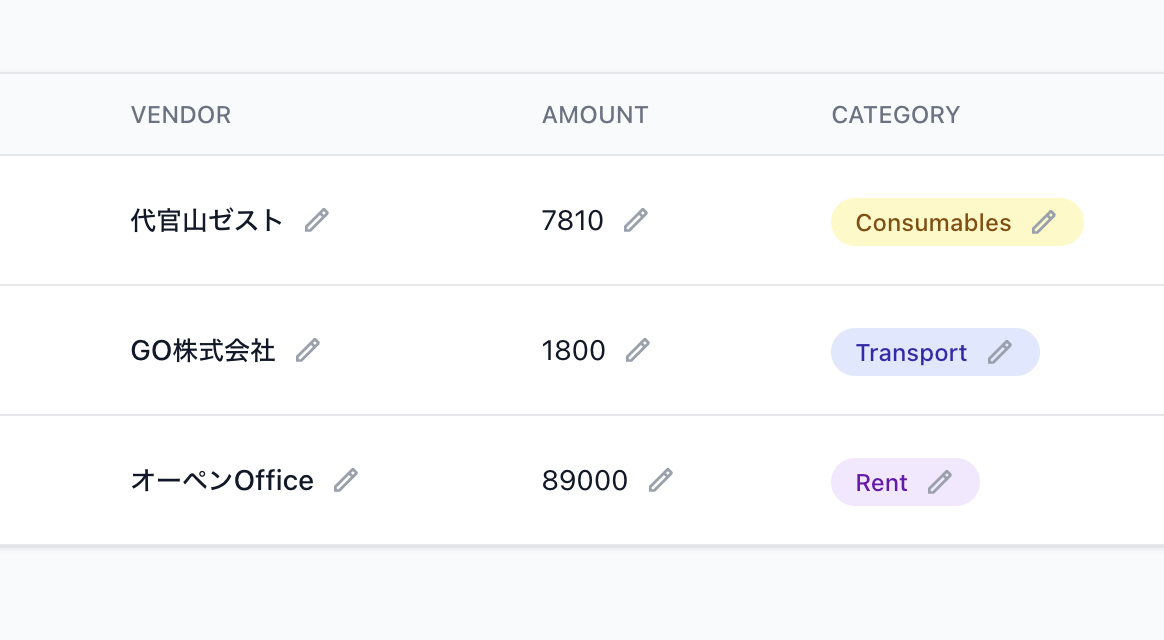The height and width of the screenshot is (640, 1164).
Task: Click the AMOUNT column header
Action: (x=595, y=115)
